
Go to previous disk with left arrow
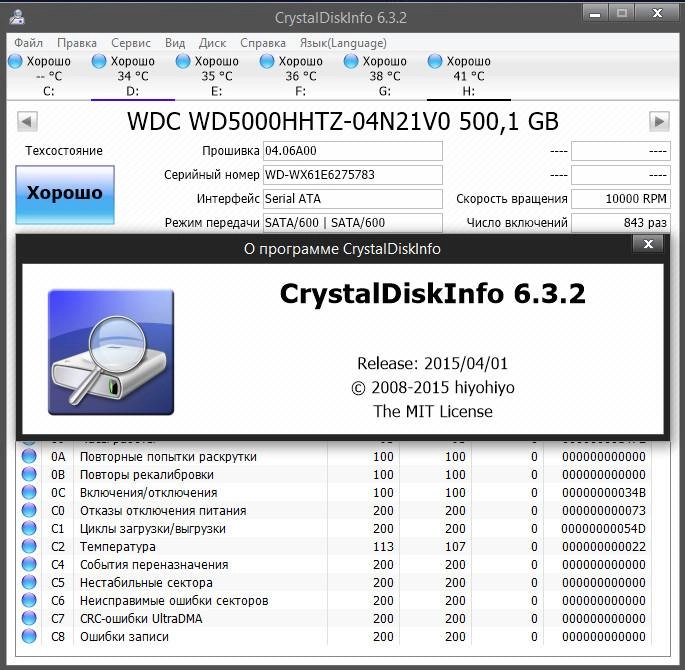click(x=27, y=121)
